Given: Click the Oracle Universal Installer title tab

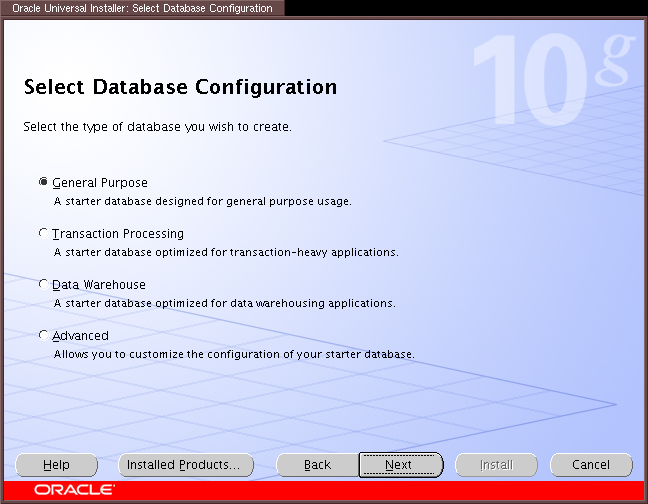Looking at the screenshot, I should tap(142, 8).
